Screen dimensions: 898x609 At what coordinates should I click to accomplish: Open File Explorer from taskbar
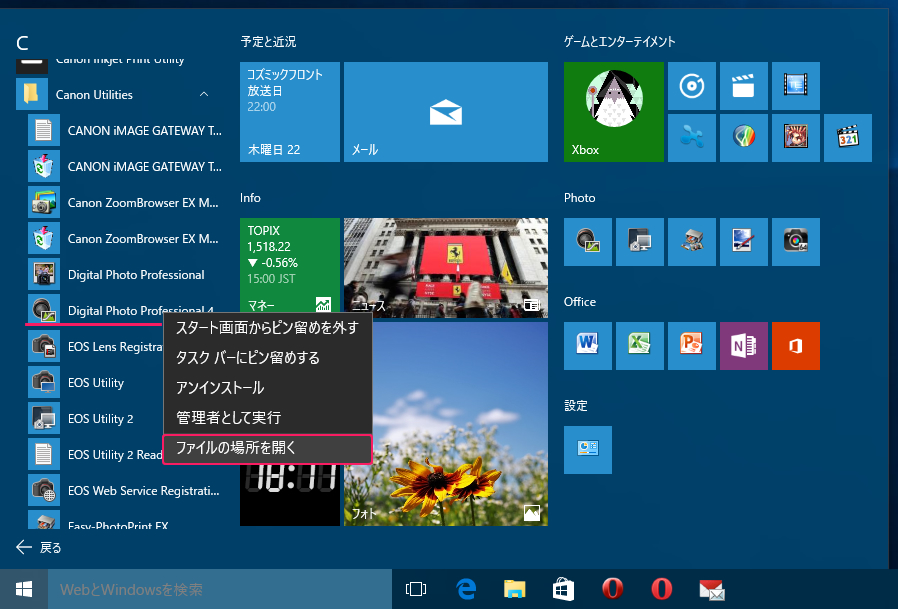point(514,589)
